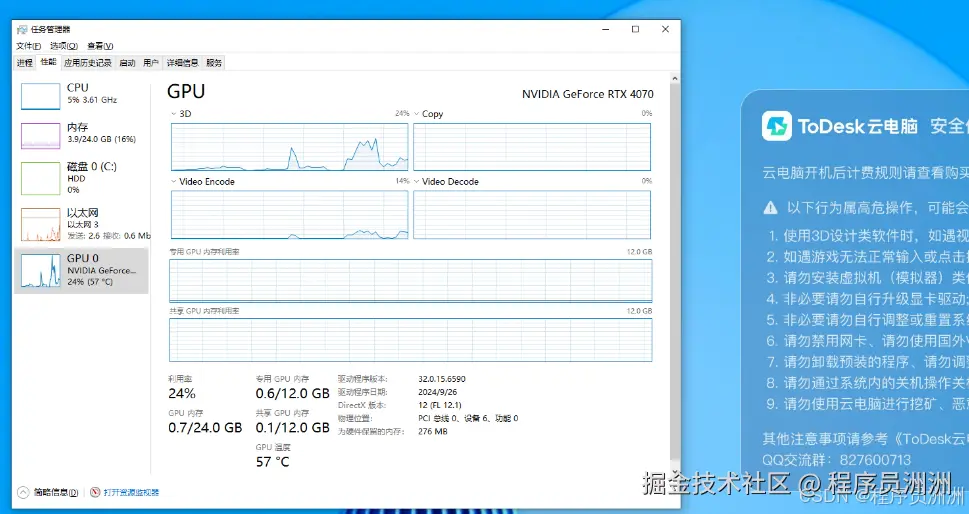The width and height of the screenshot is (969, 514).
Task: Click the Video Encode utilization graph
Action: (289, 214)
